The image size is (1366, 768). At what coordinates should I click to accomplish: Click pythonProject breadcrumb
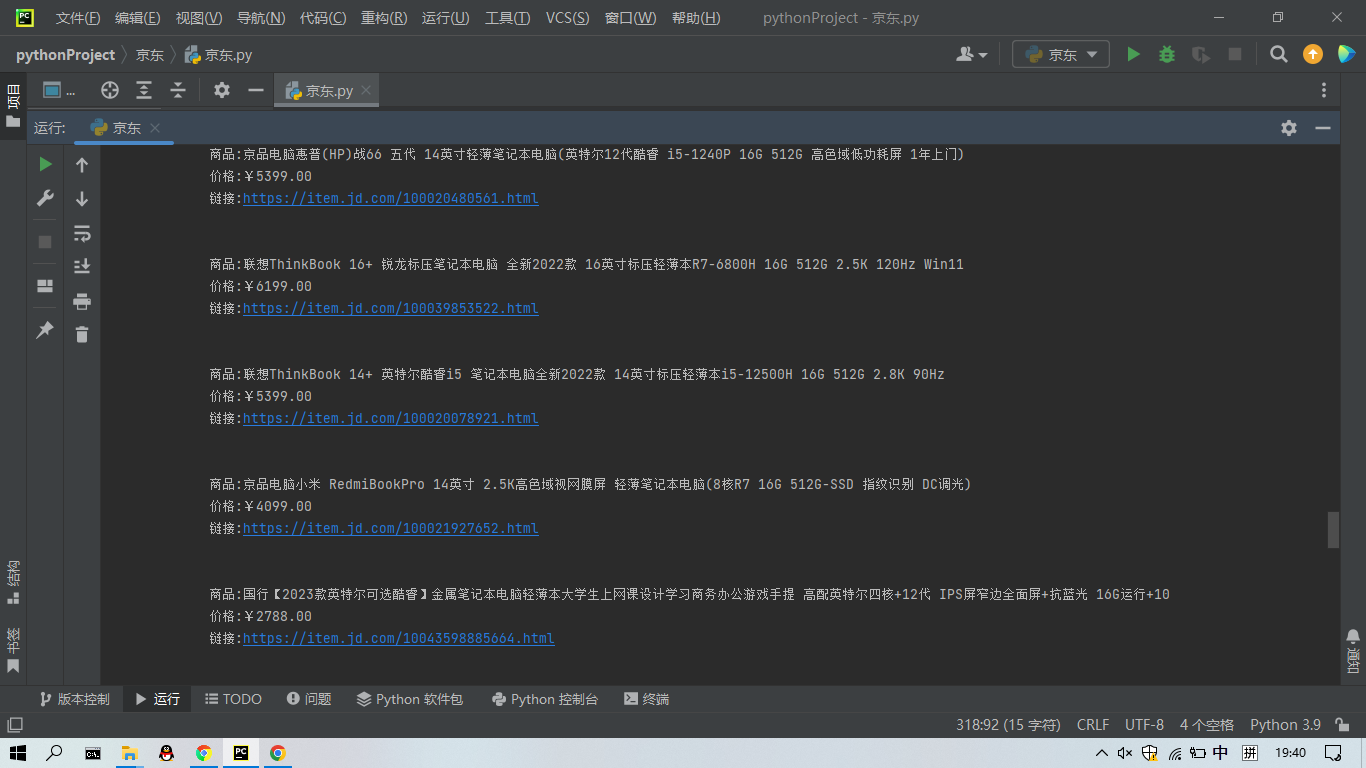click(66, 55)
